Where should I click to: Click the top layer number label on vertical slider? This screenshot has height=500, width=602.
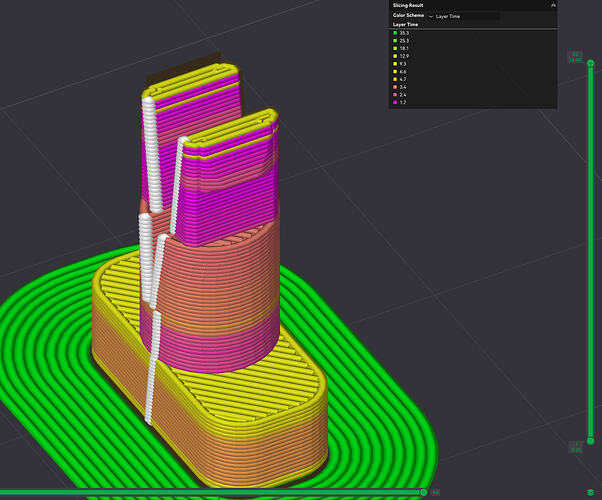click(x=575, y=57)
